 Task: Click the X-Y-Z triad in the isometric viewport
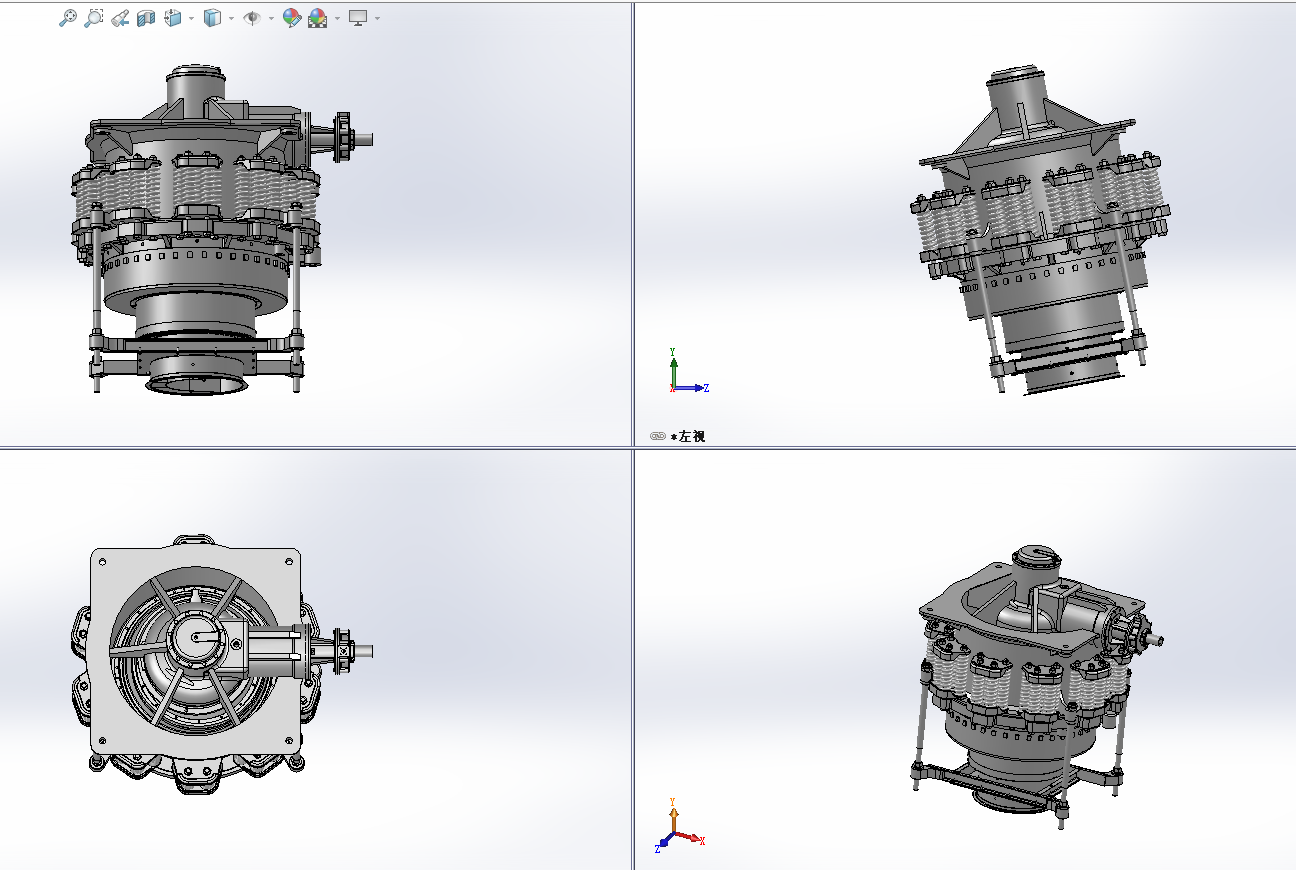coord(679,826)
